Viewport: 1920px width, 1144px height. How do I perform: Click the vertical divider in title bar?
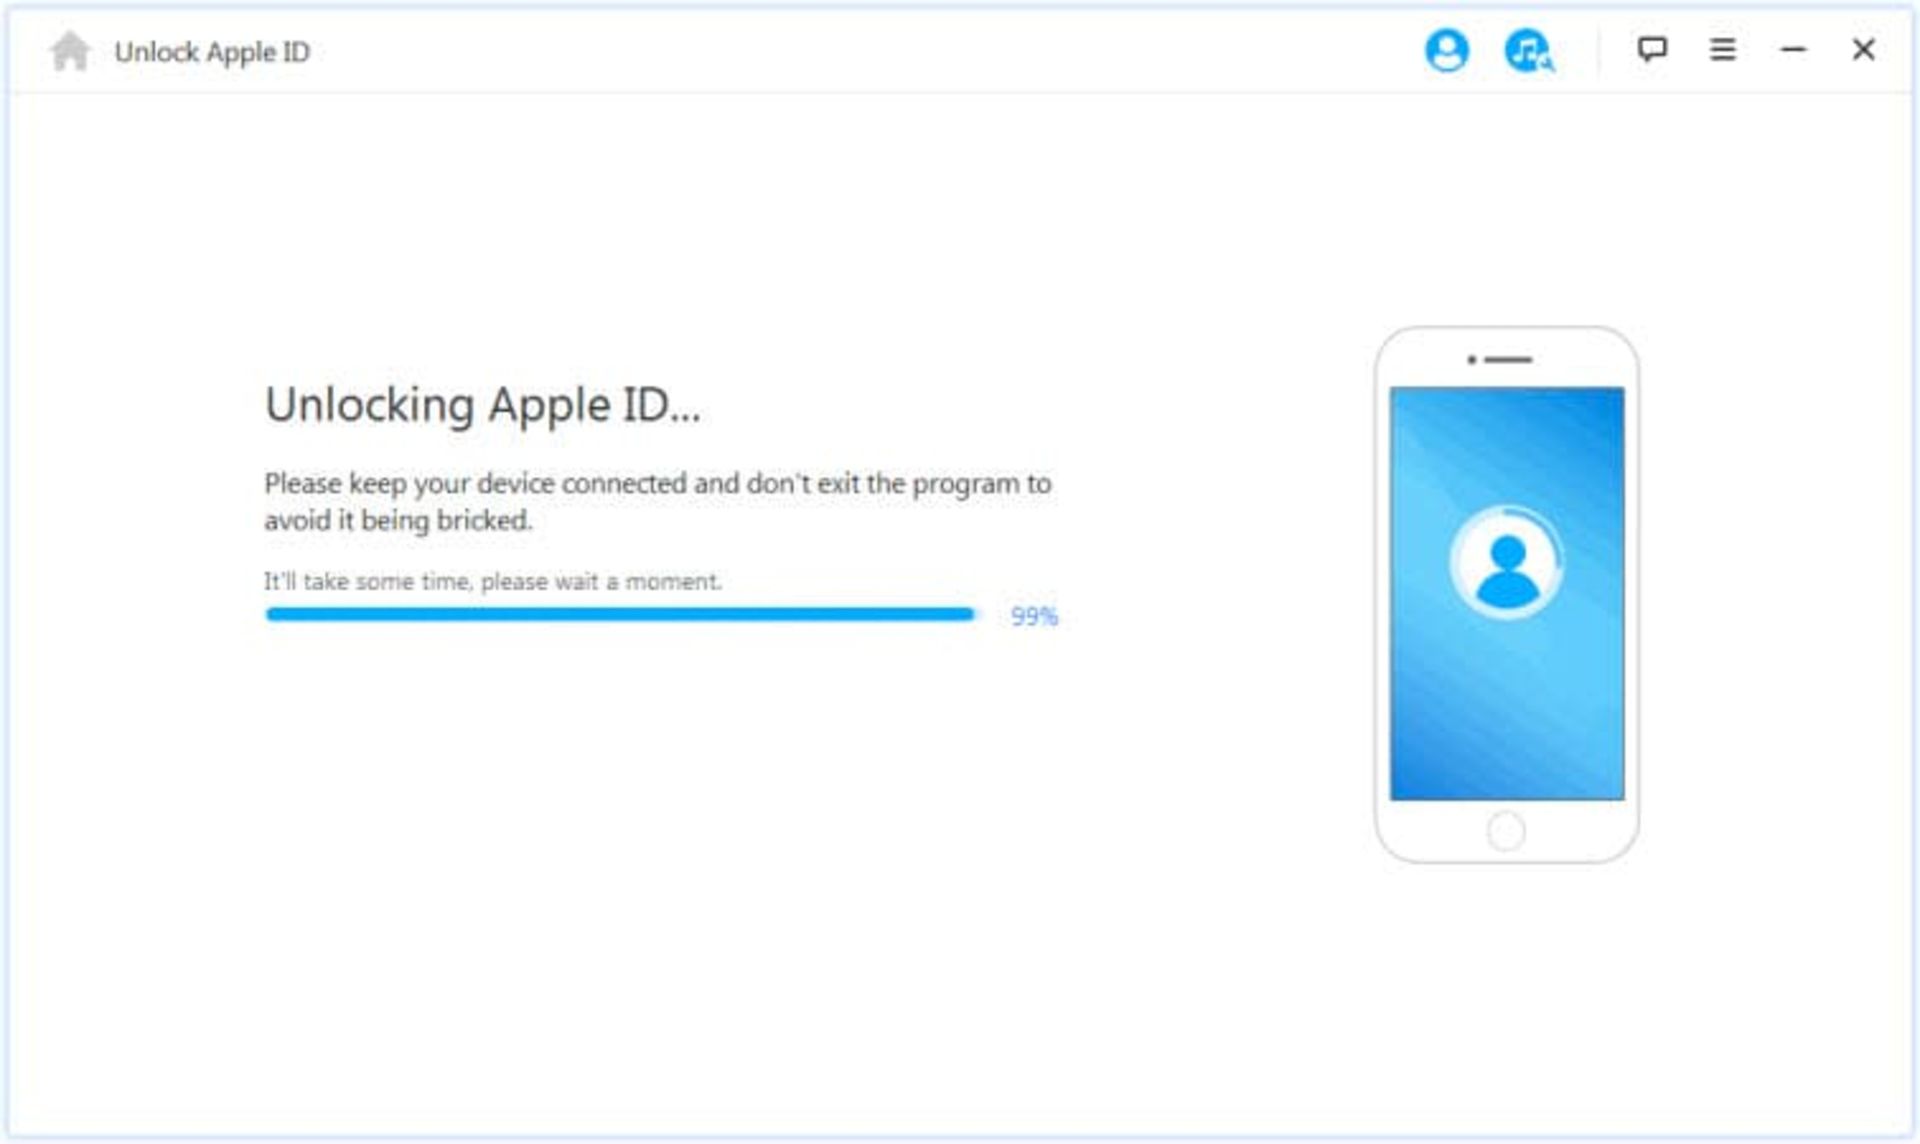point(1598,50)
